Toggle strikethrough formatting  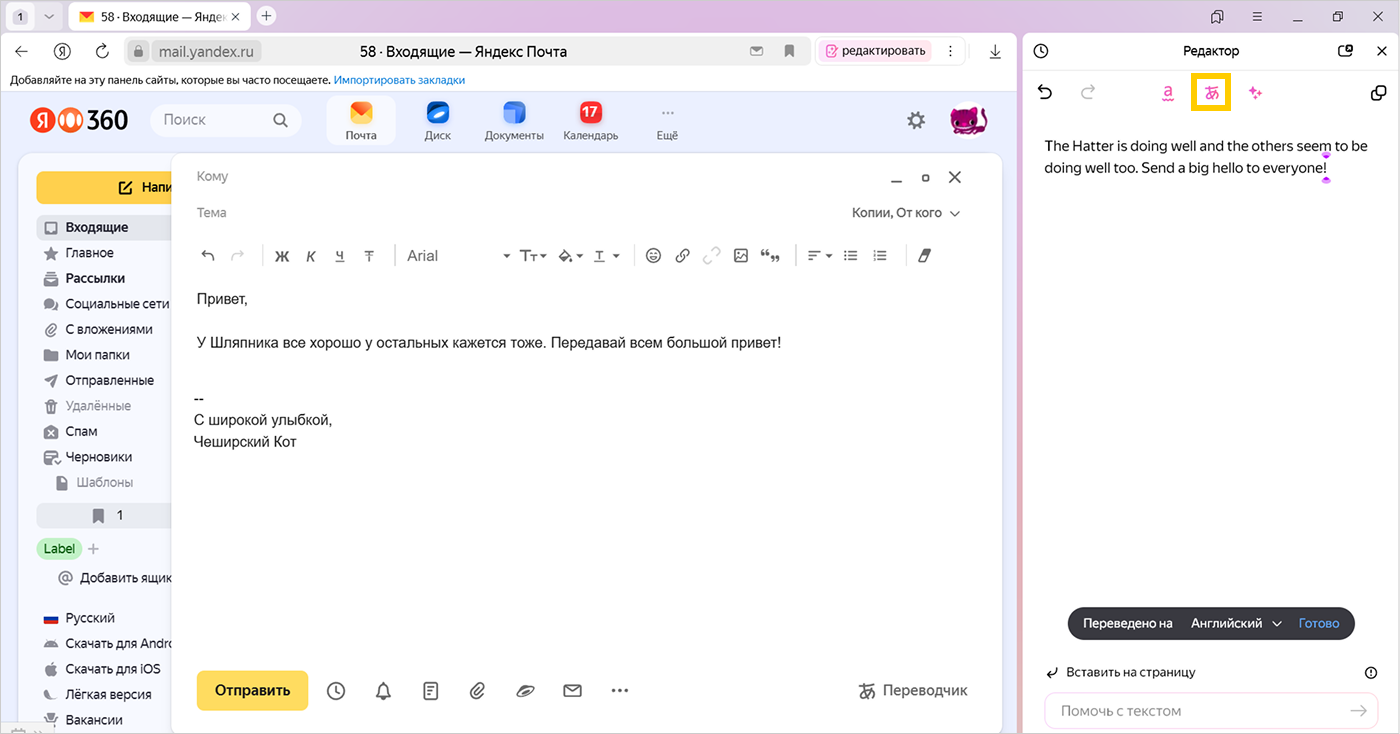[x=369, y=256]
